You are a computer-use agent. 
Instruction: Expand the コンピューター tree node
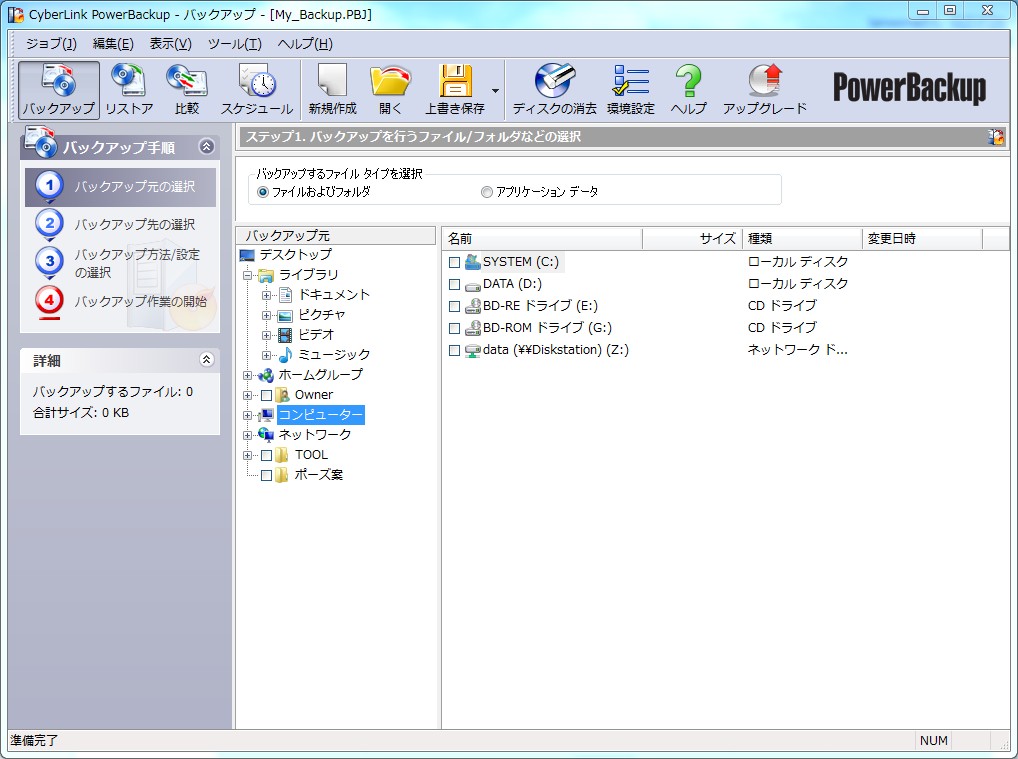[x=247, y=416]
